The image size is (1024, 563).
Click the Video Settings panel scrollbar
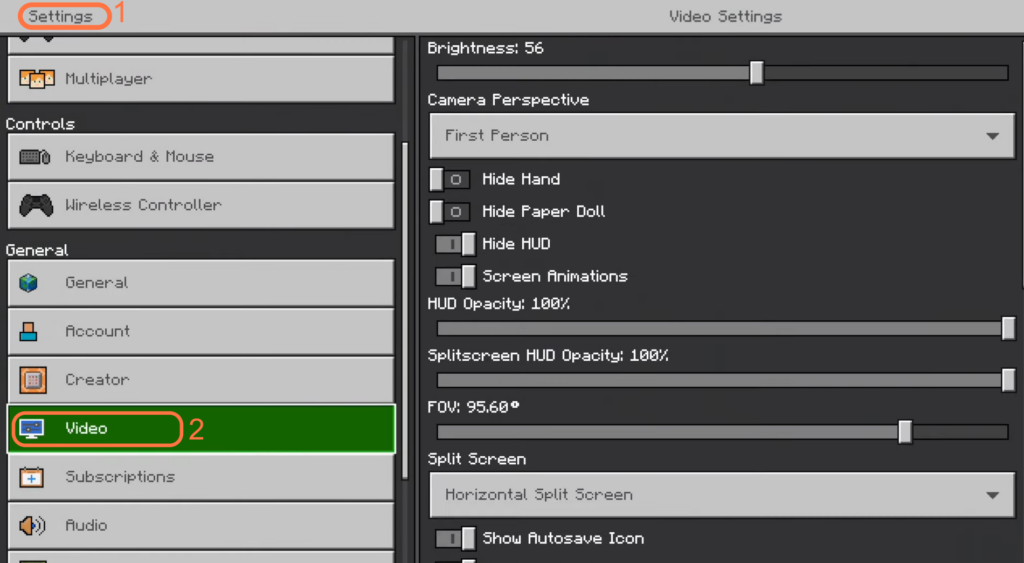1021,163
